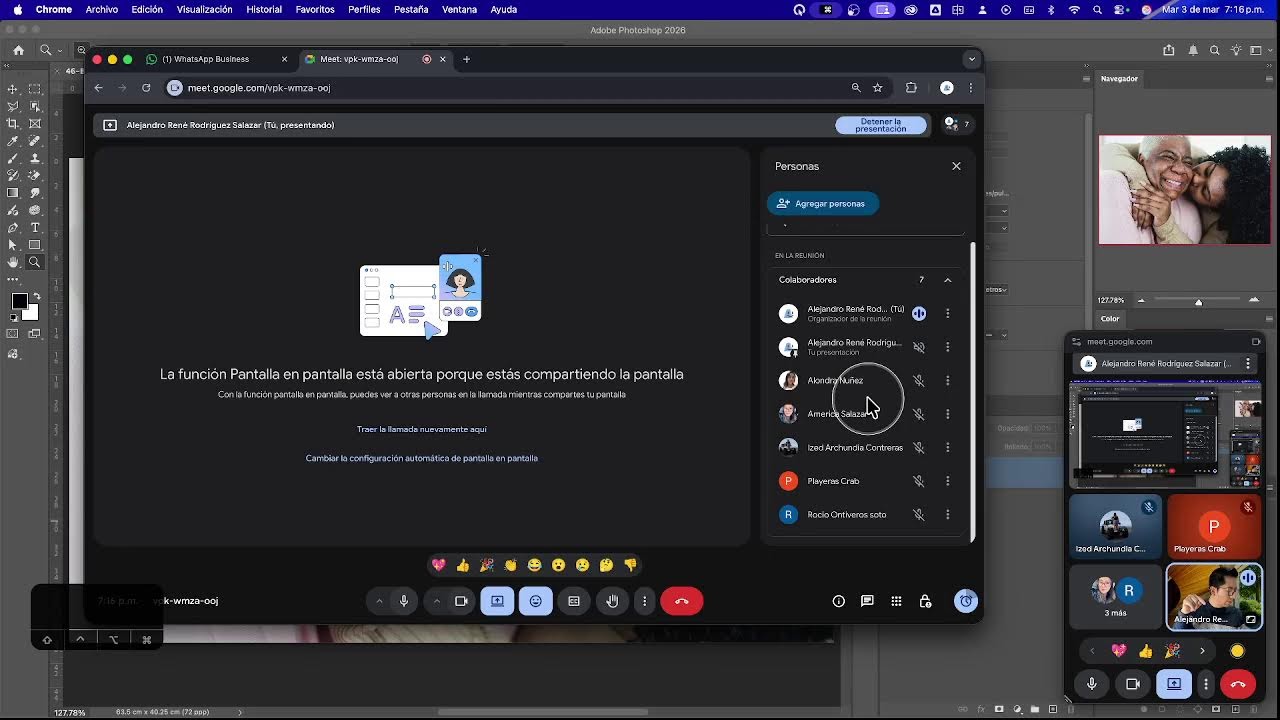This screenshot has width=1280, height=720.
Task: Close the Personas side panel
Action: [956, 166]
